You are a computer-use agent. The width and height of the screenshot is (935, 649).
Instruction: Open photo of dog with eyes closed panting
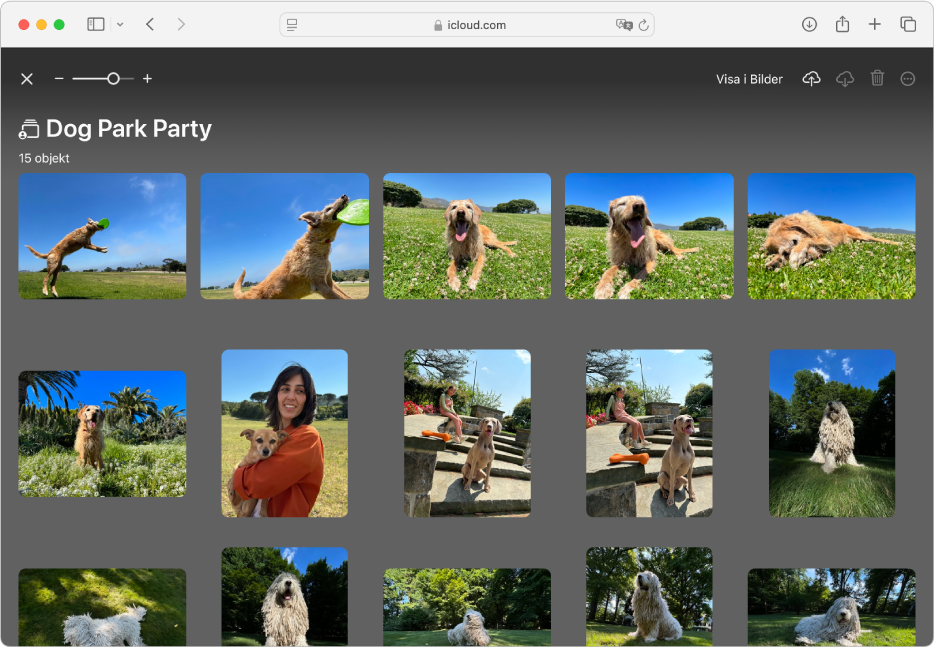649,236
